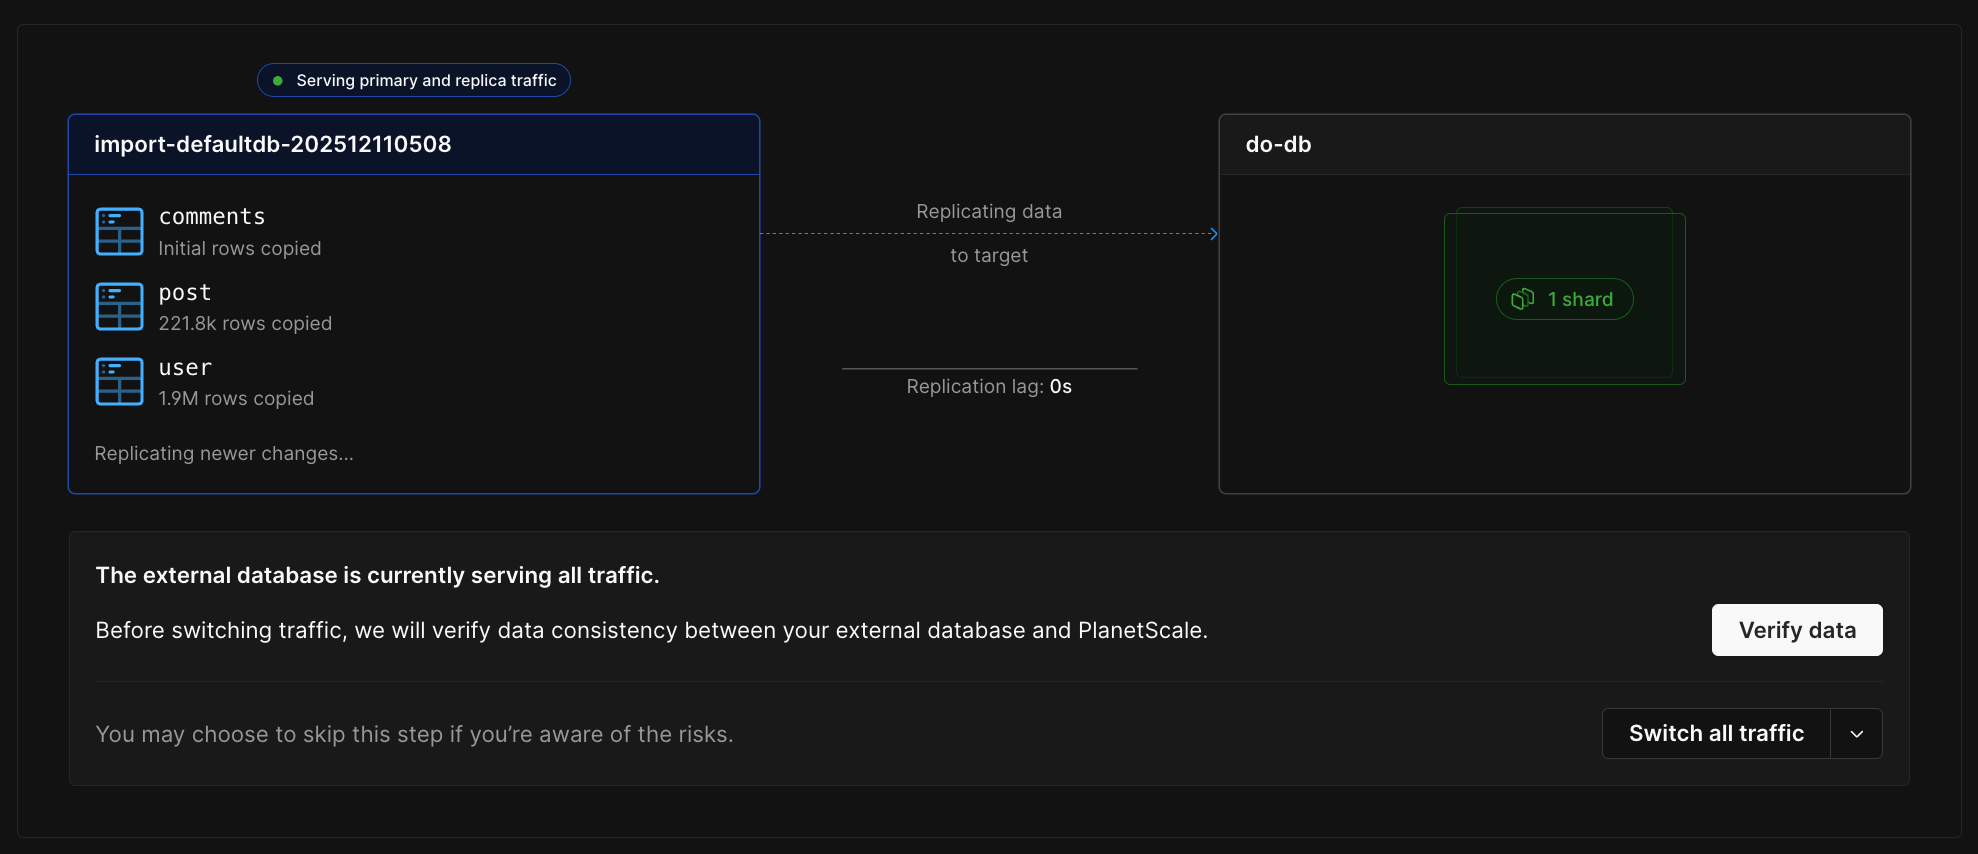This screenshot has width=1978, height=854.
Task: Click the Switch all traffic button
Action: click(1716, 734)
